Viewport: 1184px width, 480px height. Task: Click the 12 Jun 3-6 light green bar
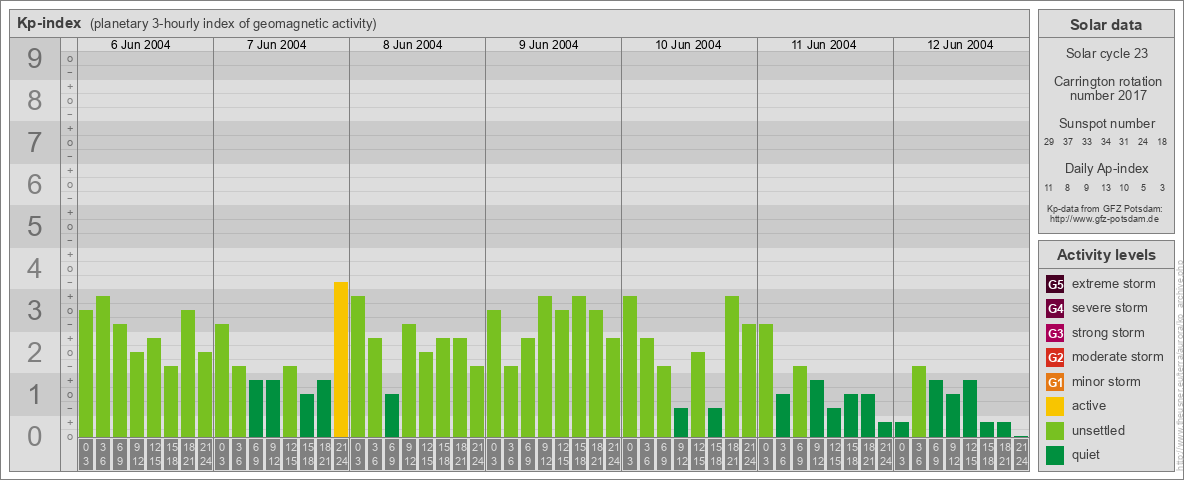(x=919, y=402)
